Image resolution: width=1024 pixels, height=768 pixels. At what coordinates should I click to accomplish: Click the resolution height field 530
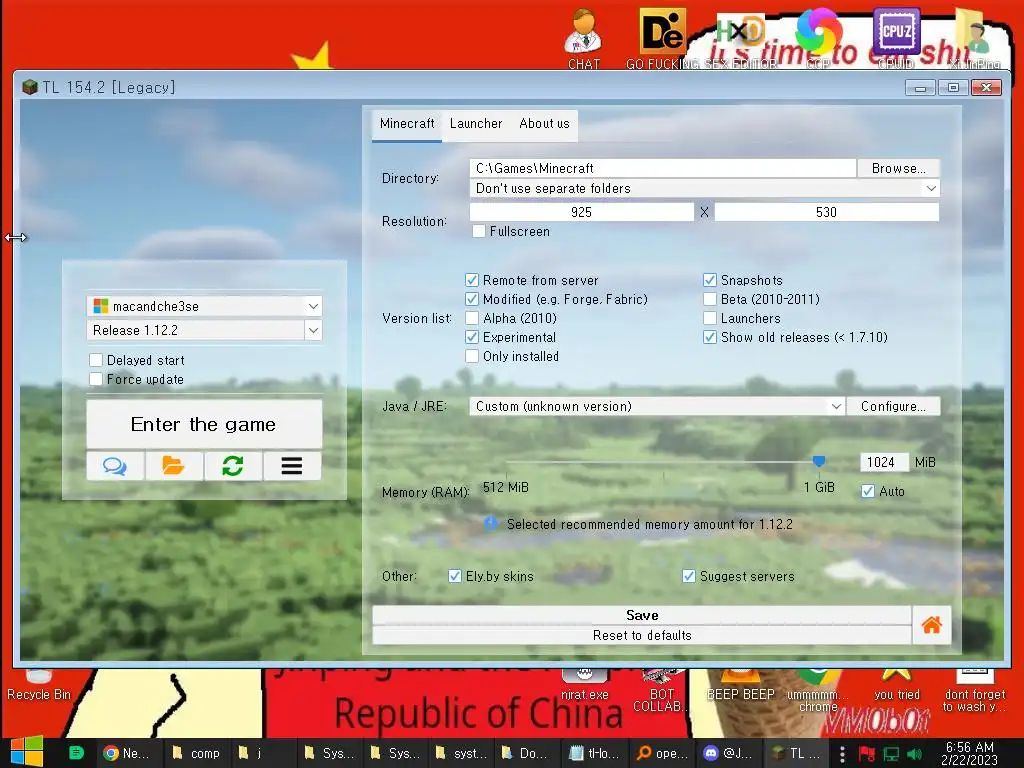tap(827, 212)
